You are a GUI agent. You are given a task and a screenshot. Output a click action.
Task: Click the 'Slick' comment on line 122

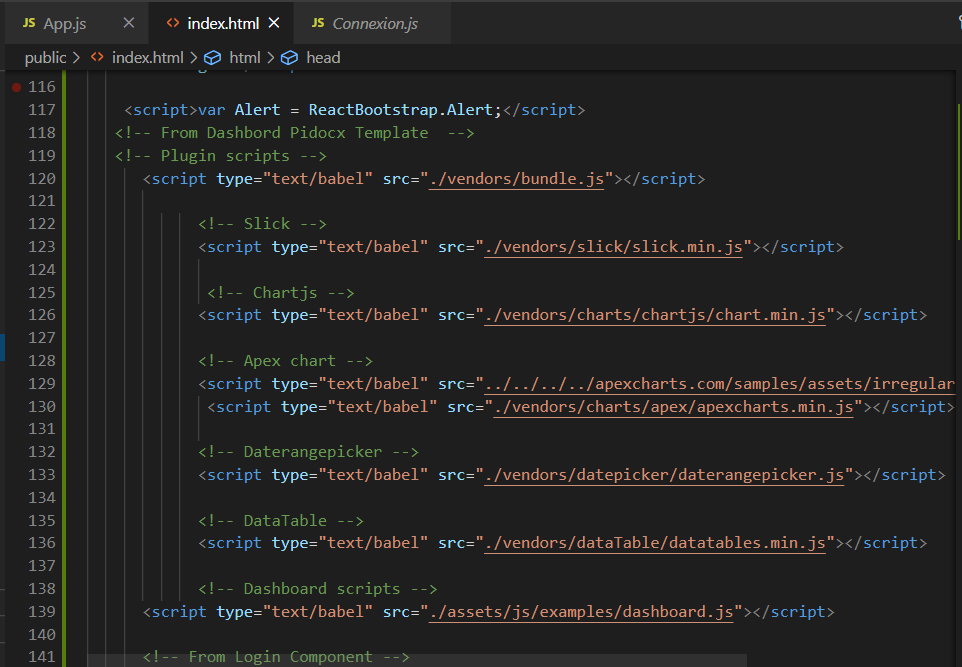(262, 224)
